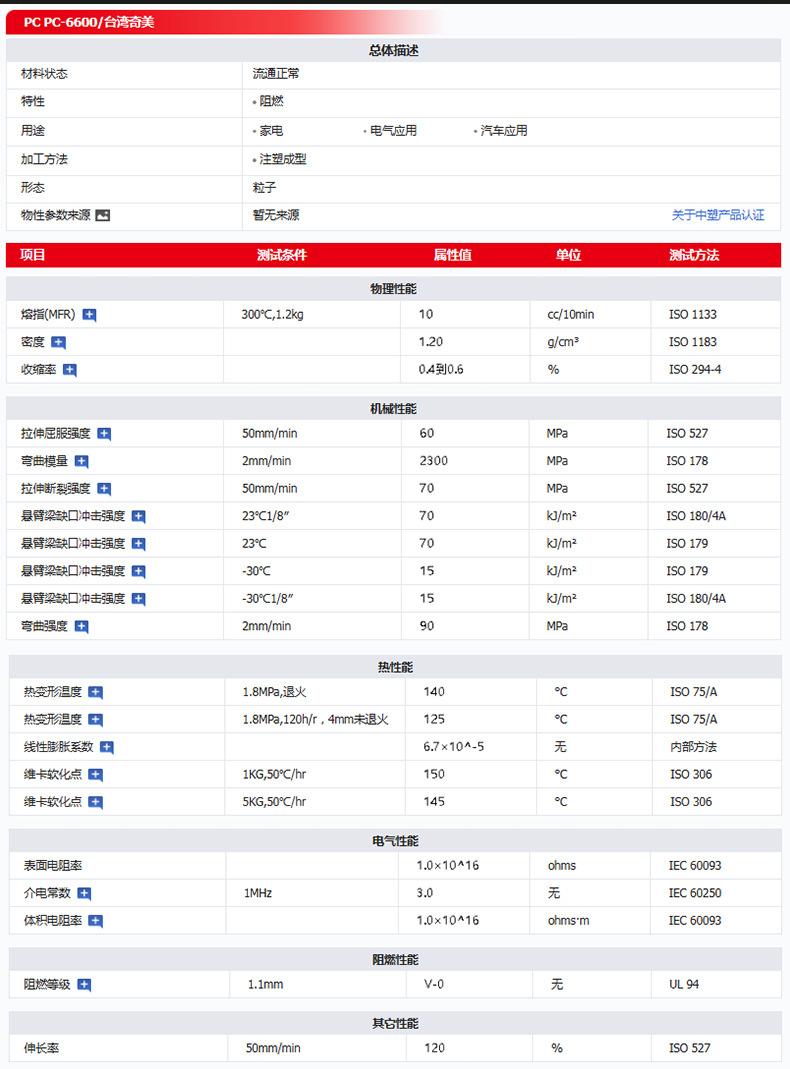Click plus icon in 悬臂梁缺口冲击强度 23°C ISO 179 row
The width and height of the screenshot is (790, 1069).
138,544
